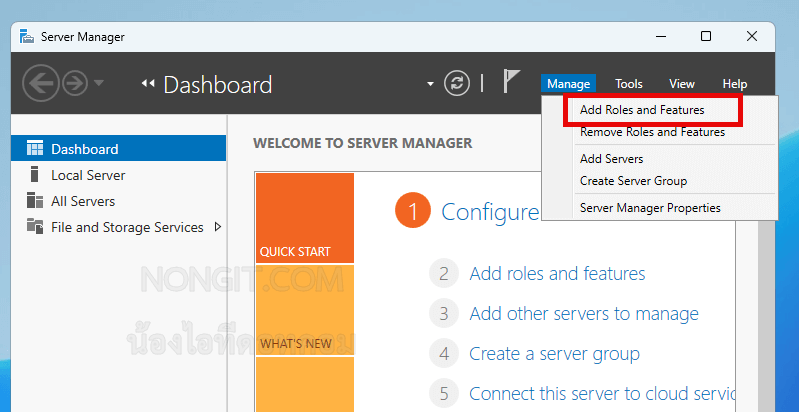This screenshot has height=412, width=799.
Task: Open the WHAT'S NEW tile
Action: tap(305, 310)
